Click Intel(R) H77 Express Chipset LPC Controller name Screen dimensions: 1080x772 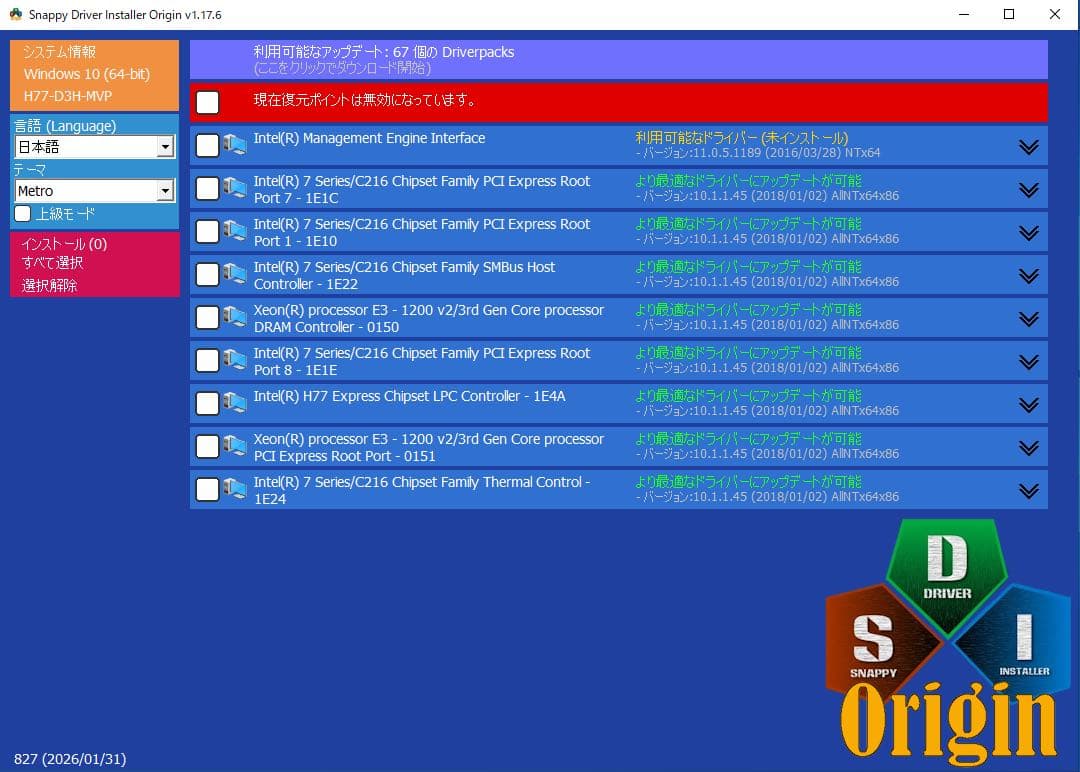(409, 396)
